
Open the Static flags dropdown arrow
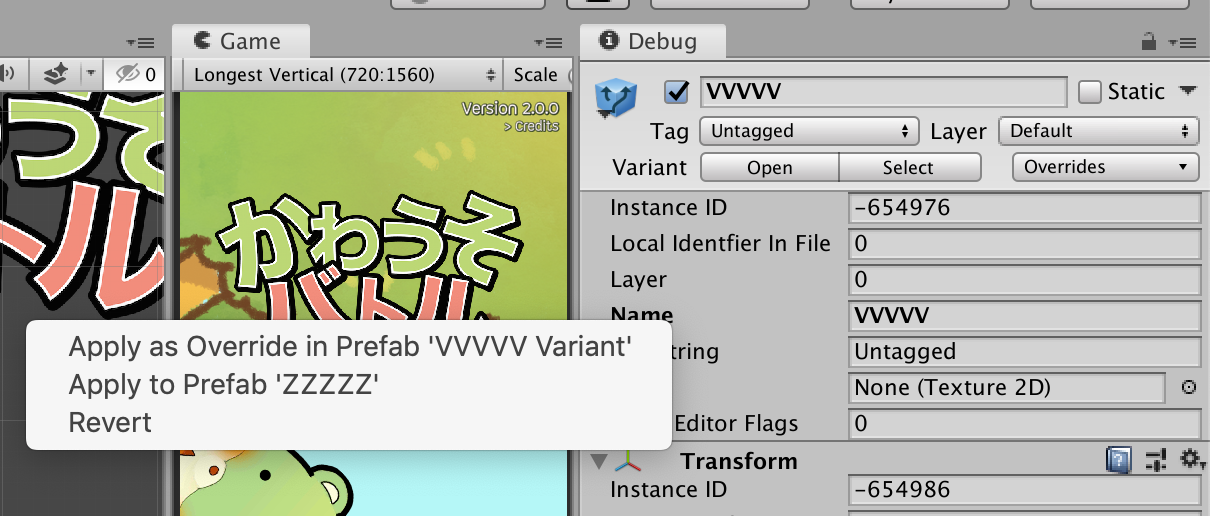click(x=1187, y=91)
